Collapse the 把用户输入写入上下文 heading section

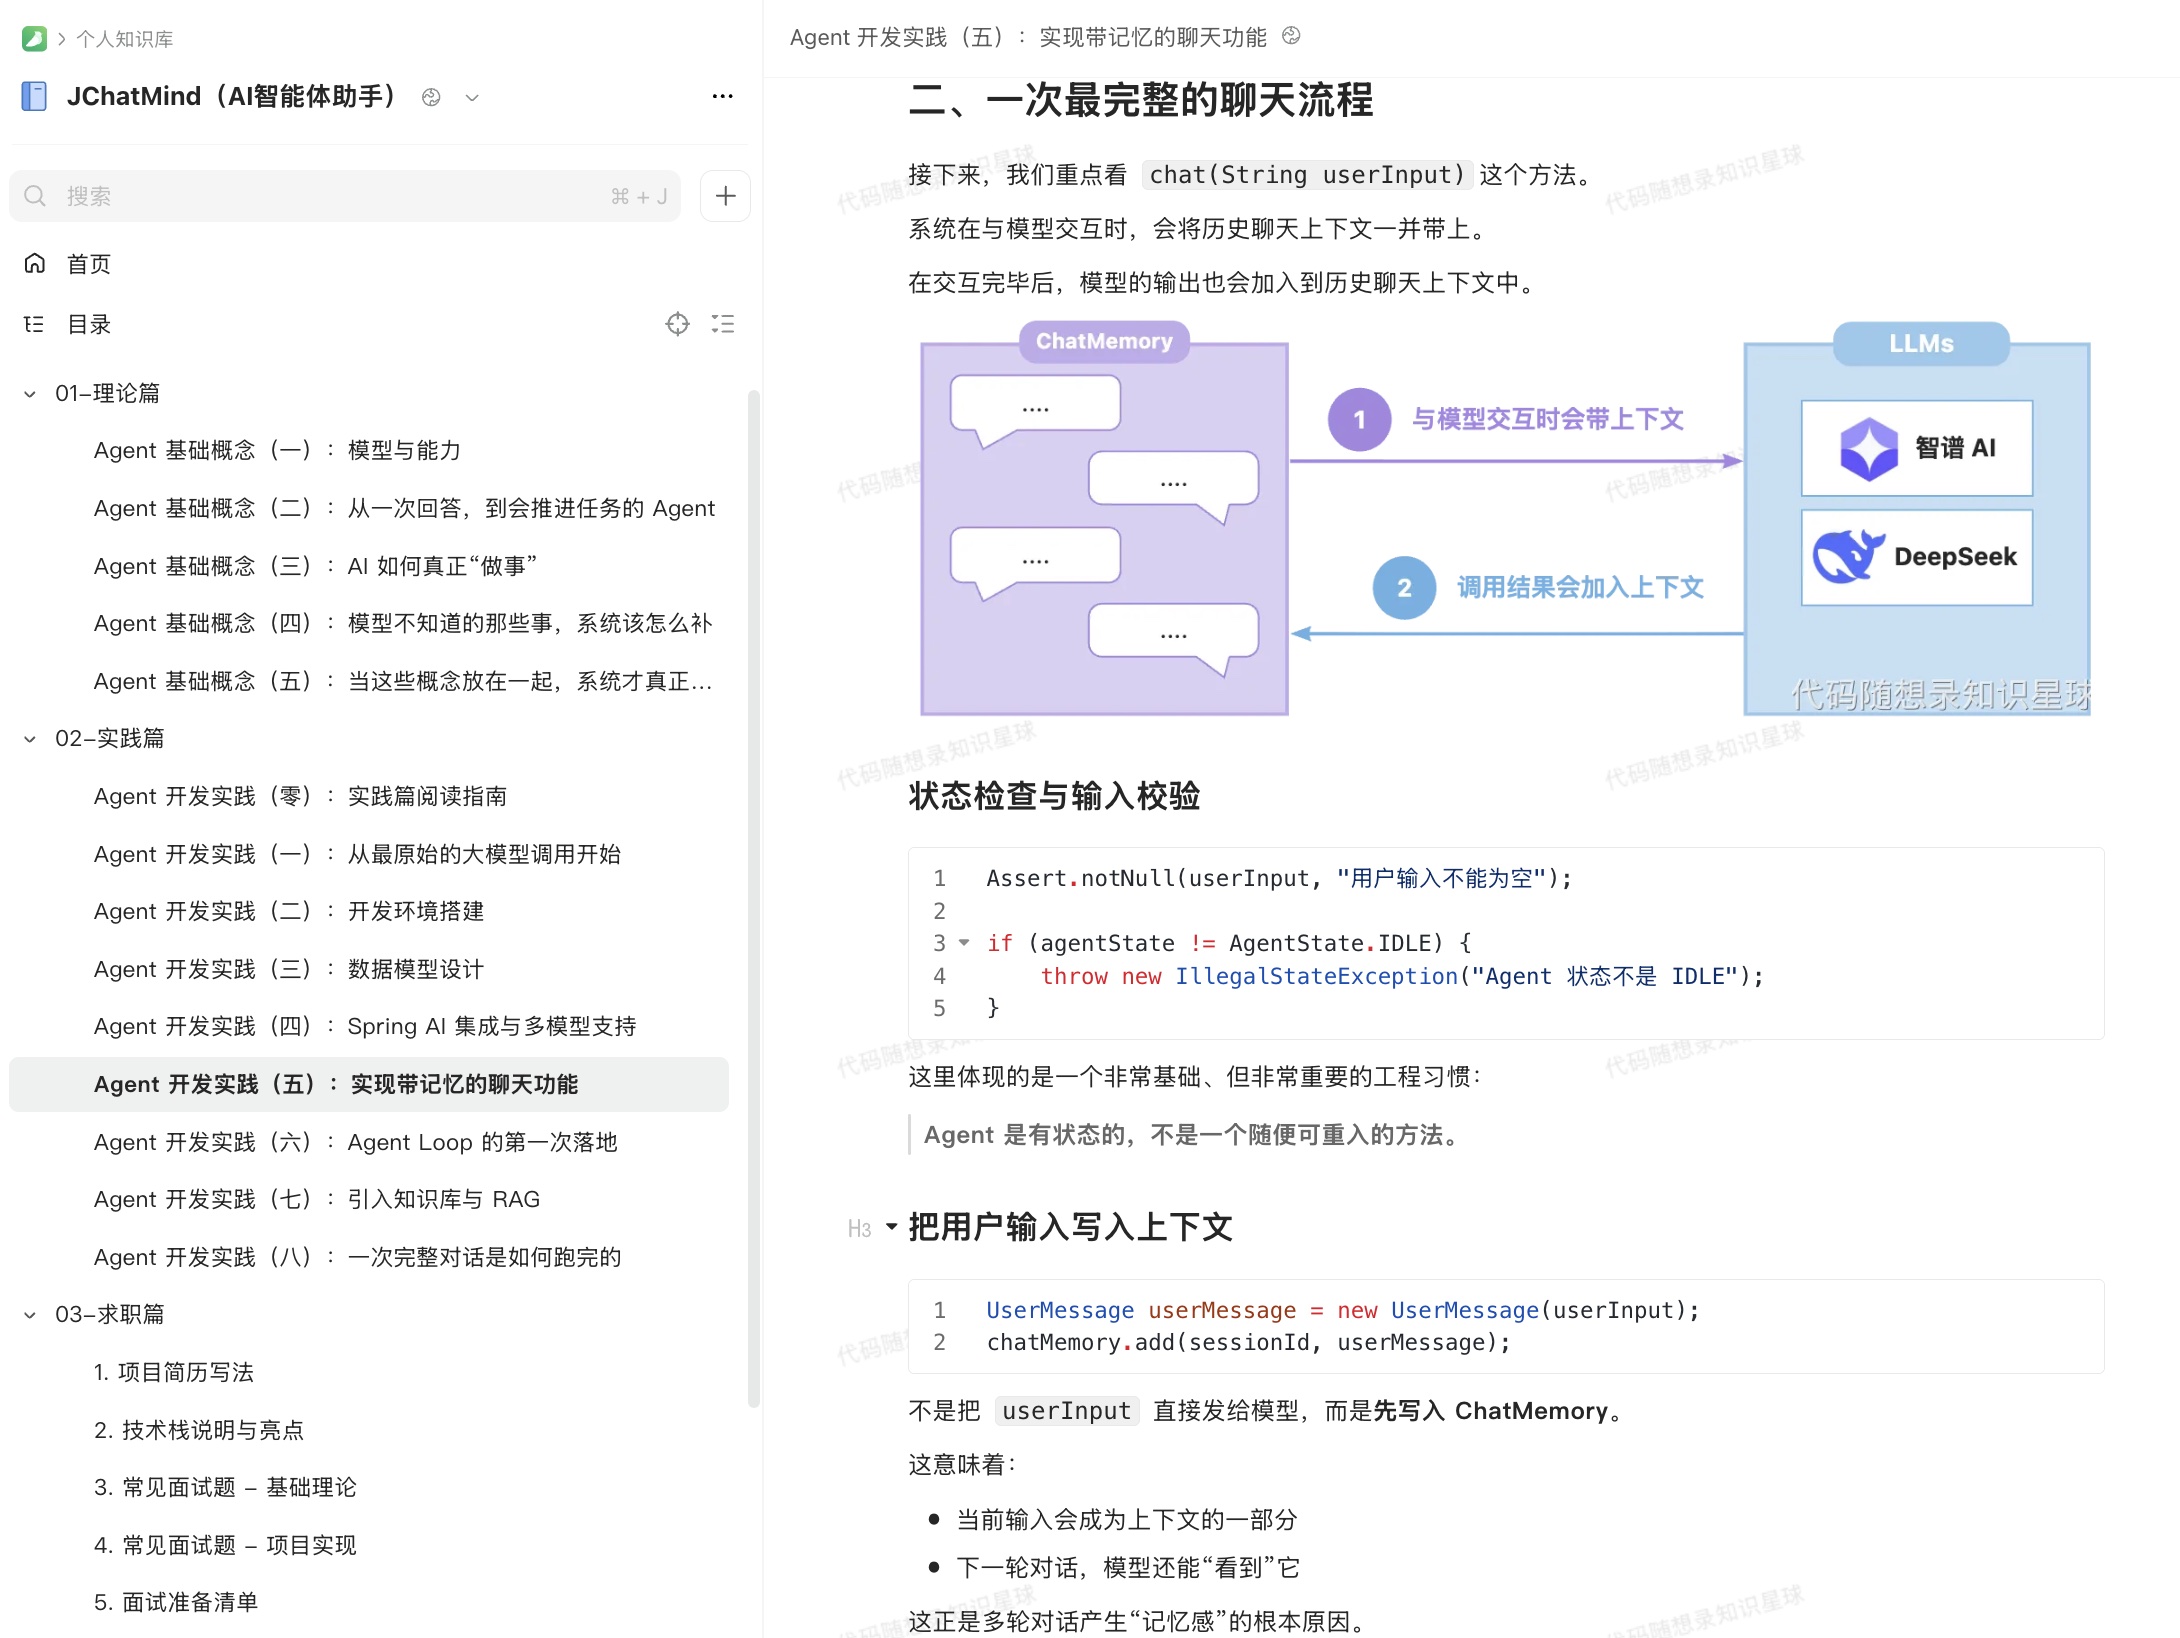point(891,1226)
